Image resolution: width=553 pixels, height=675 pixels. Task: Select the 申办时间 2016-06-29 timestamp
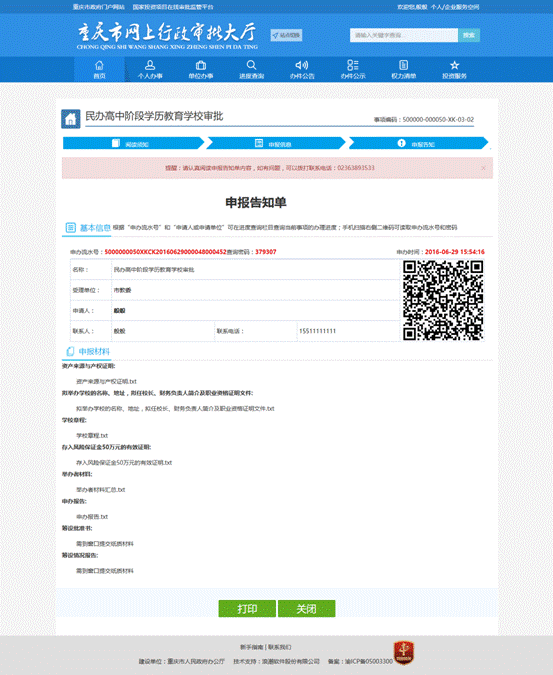tap(454, 252)
